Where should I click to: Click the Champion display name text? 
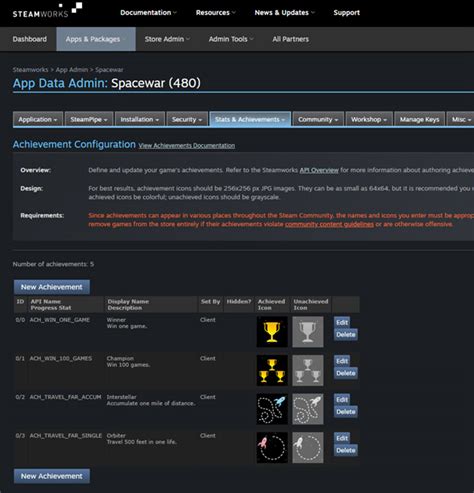pyautogui.click(x=120, y=358)
